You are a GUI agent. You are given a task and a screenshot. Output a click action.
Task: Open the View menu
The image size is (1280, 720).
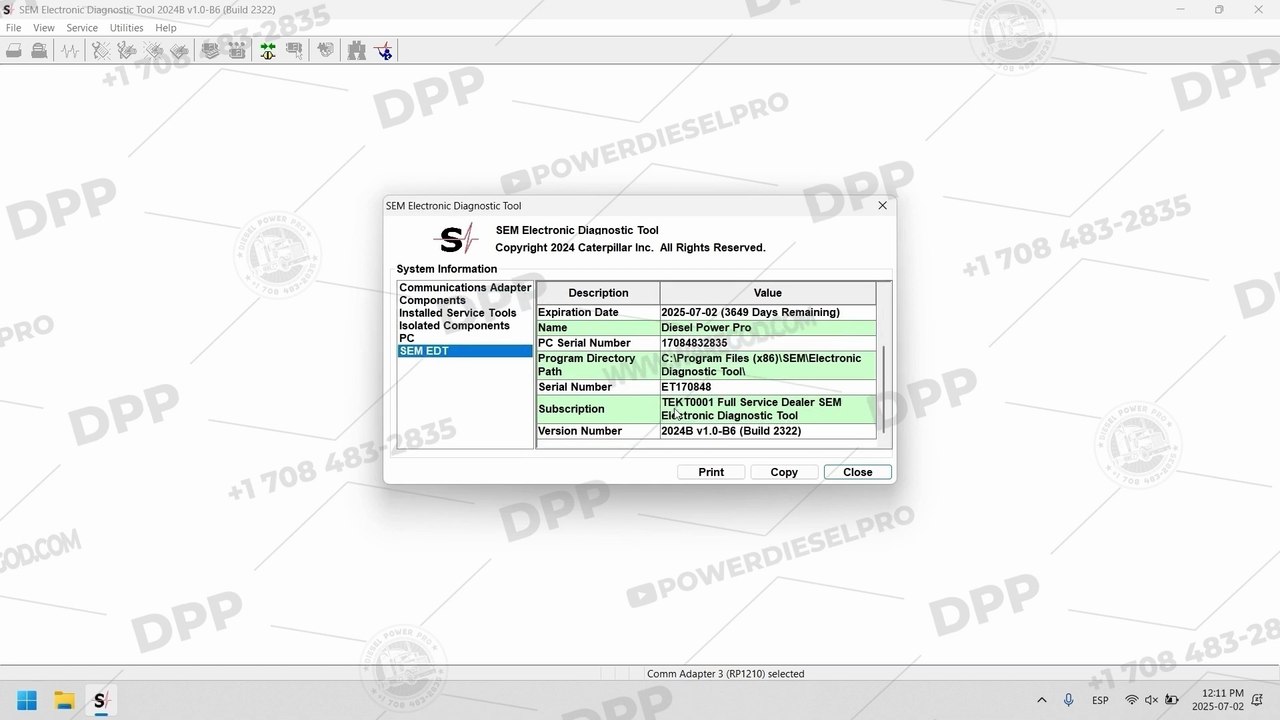[44, 28]
